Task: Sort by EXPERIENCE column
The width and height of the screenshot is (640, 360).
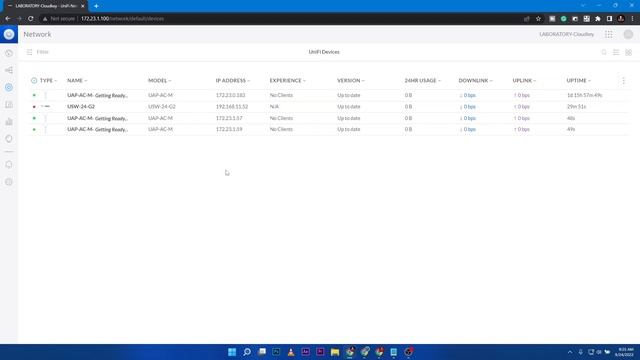Action: (x=287, y=80)
